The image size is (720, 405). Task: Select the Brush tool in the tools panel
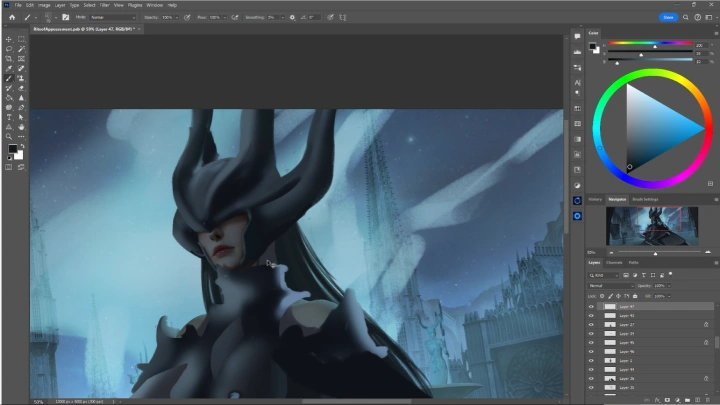[x=9, y=79]
